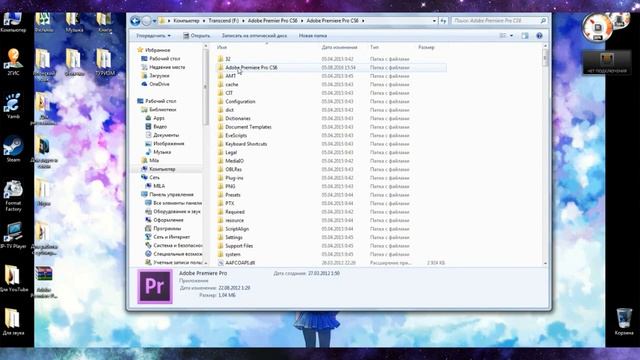Click the Refresh button next to the address bar

tap(443, 20)
